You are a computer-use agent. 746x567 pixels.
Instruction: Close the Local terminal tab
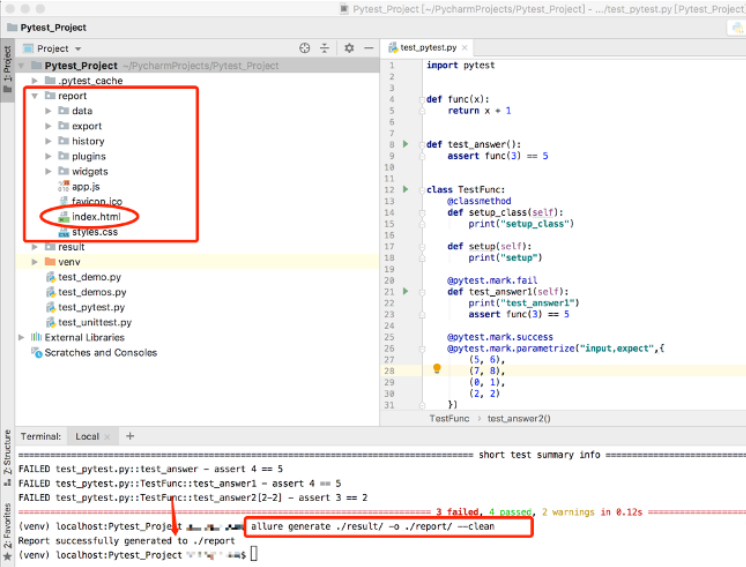[107, 437]
